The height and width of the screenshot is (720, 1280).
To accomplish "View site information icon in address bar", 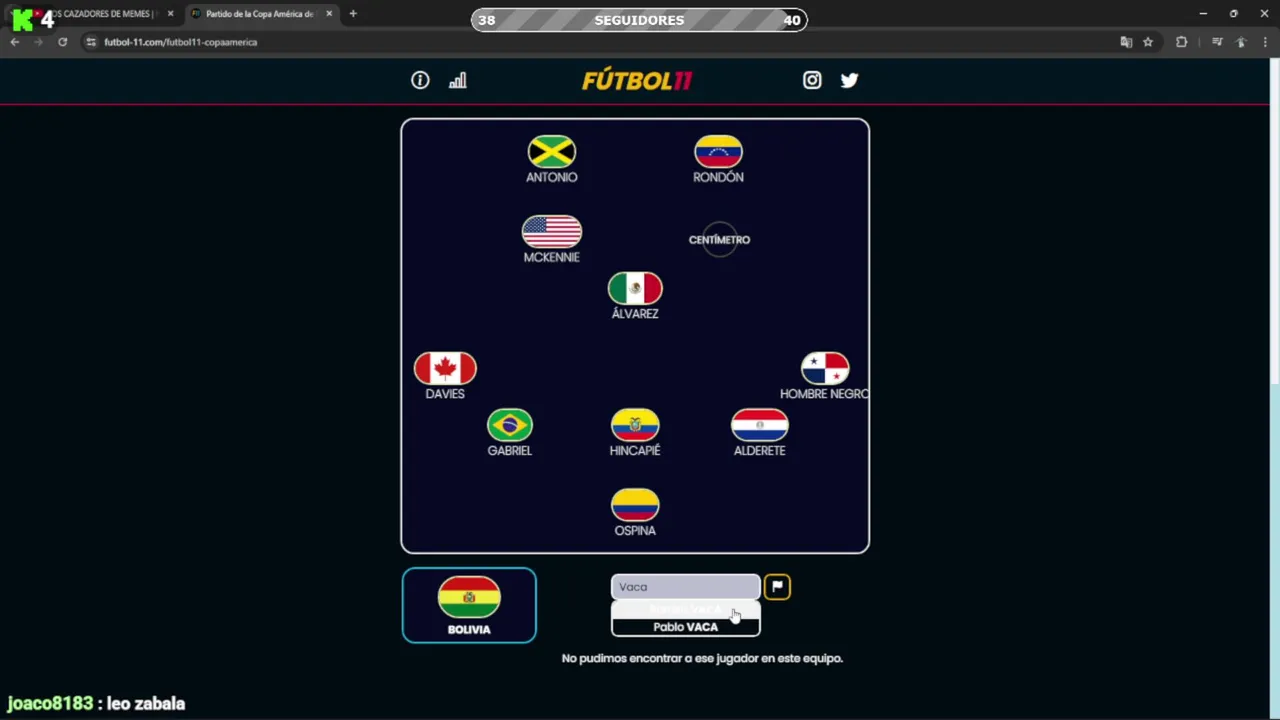I will tap(91, 42).
